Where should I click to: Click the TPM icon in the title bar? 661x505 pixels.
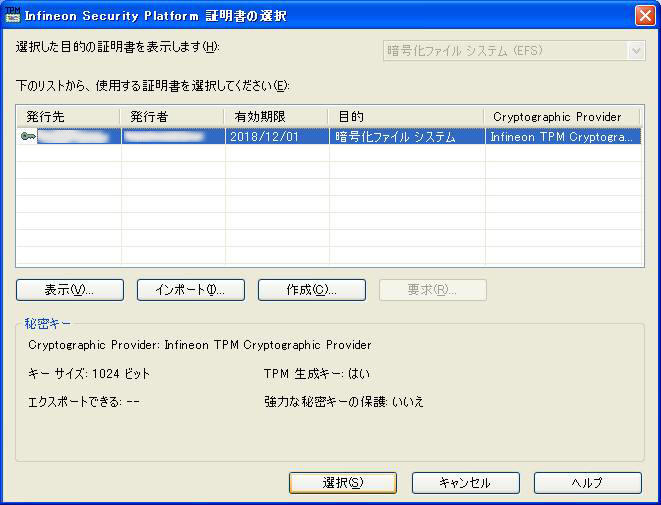[x=12, y=15]
